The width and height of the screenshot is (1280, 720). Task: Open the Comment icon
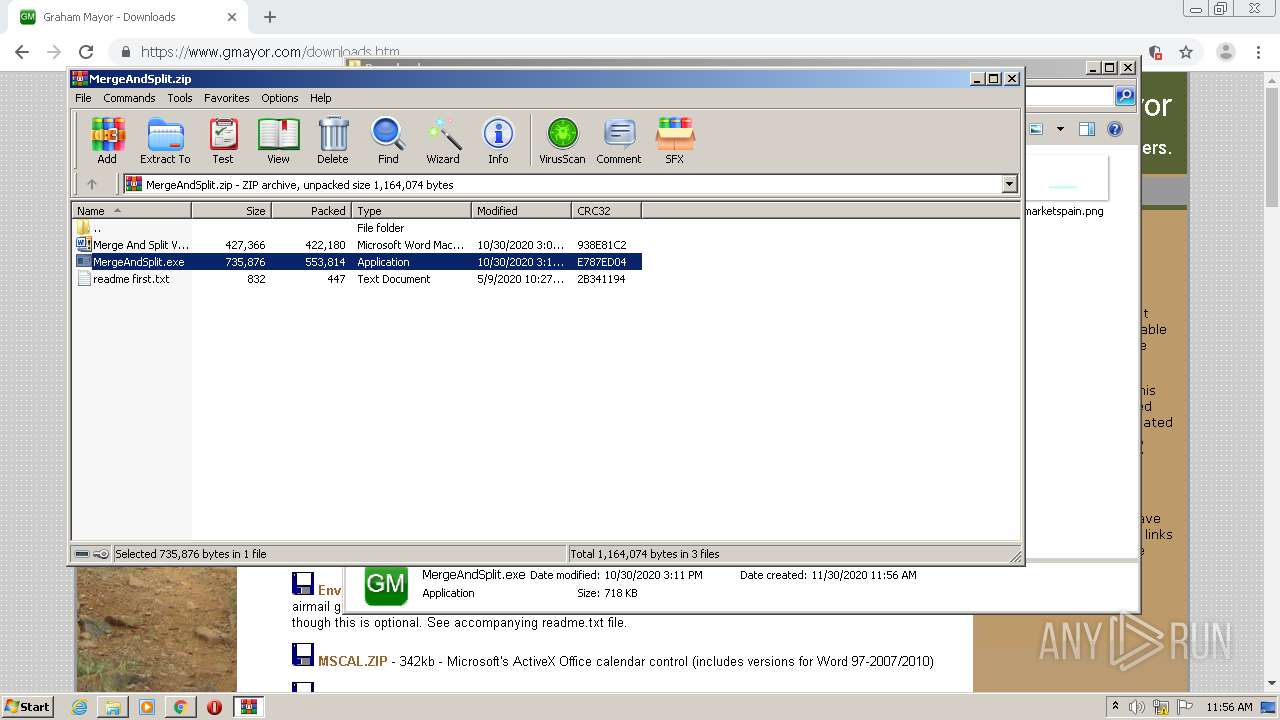tap(619, 140)
